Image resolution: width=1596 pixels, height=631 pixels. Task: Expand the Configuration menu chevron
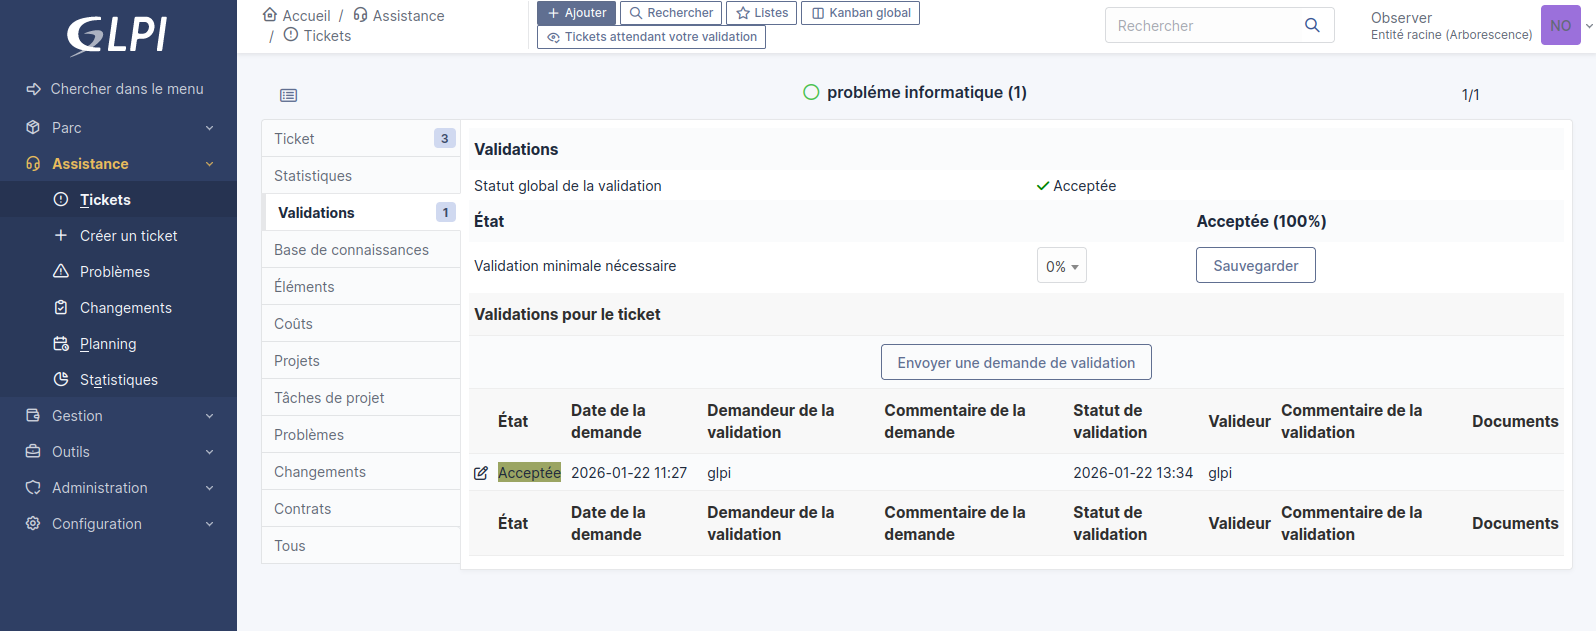[209, 524]
